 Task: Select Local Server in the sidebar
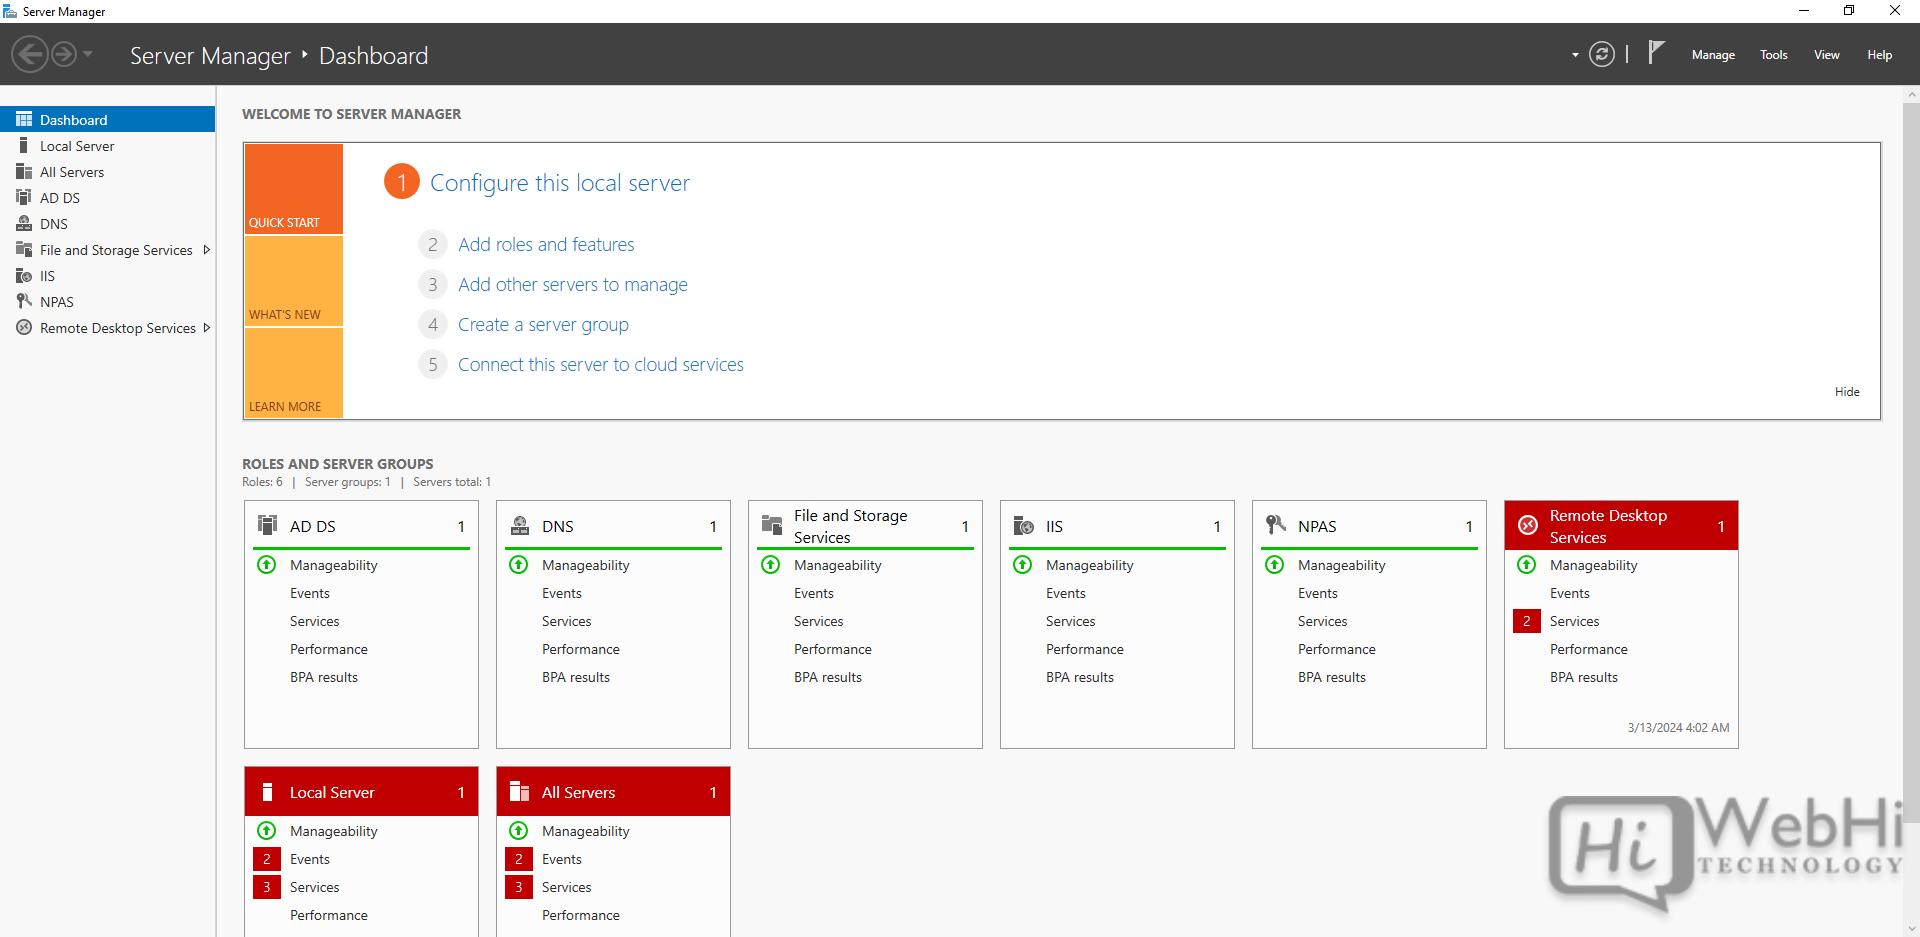[x=77, y=146]
